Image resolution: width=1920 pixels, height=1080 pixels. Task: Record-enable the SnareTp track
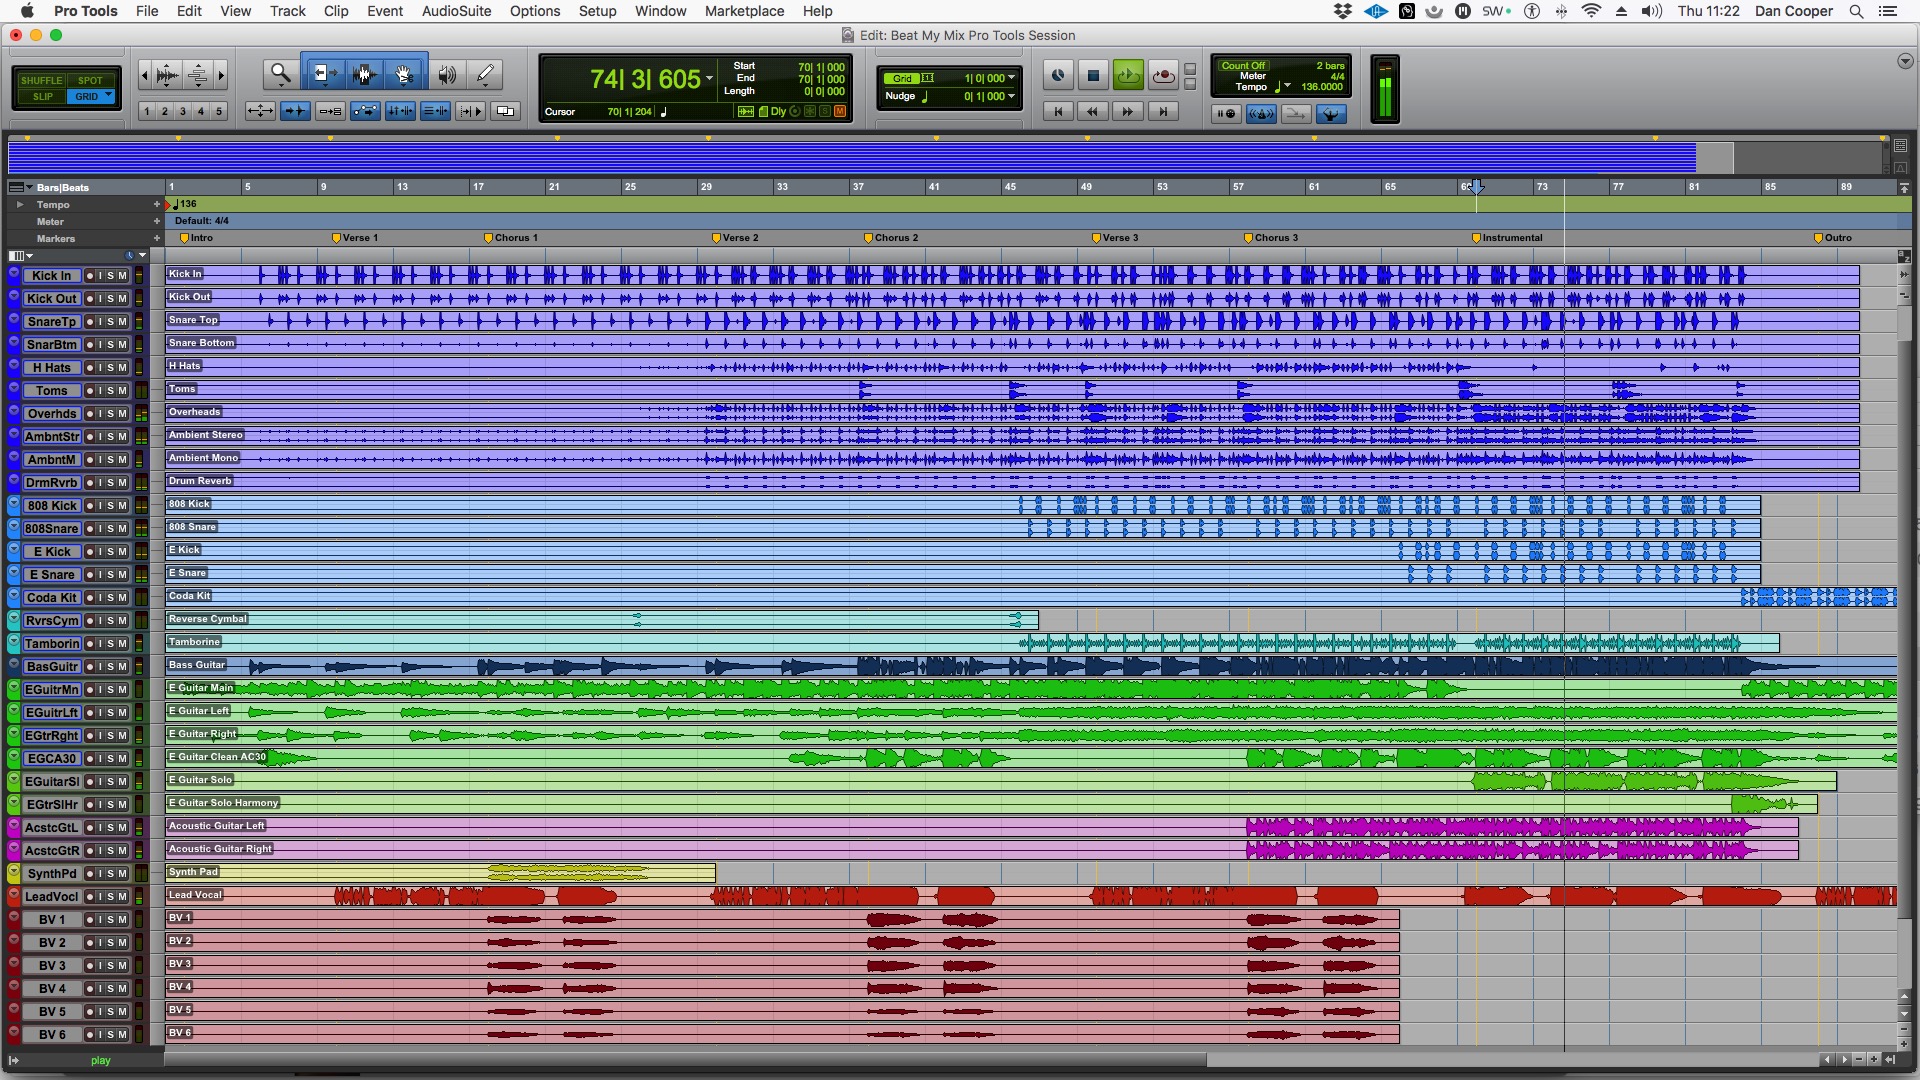(89, 321)
